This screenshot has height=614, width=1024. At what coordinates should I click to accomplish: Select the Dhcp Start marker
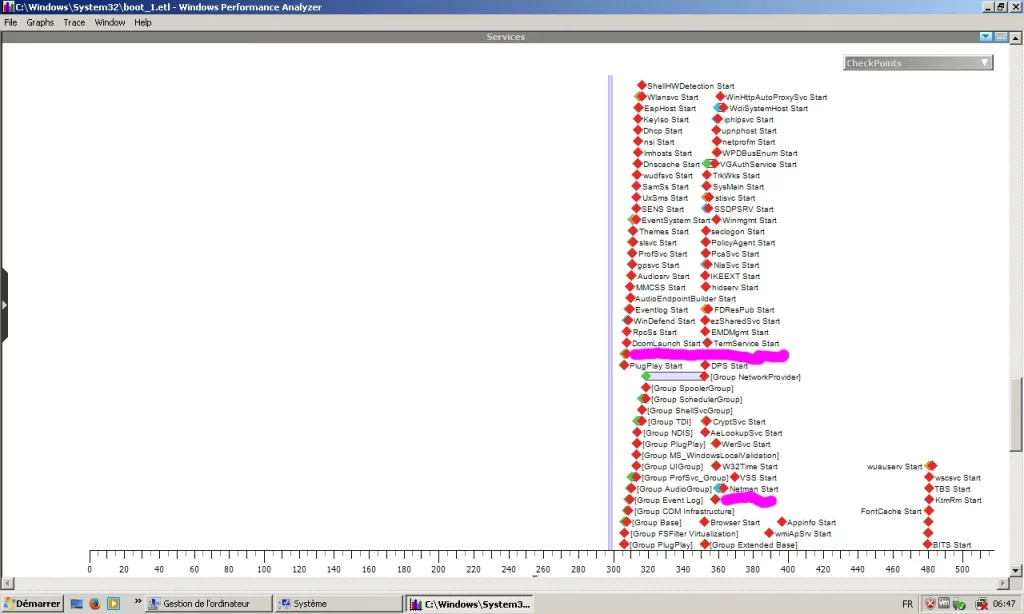[638, 131]
